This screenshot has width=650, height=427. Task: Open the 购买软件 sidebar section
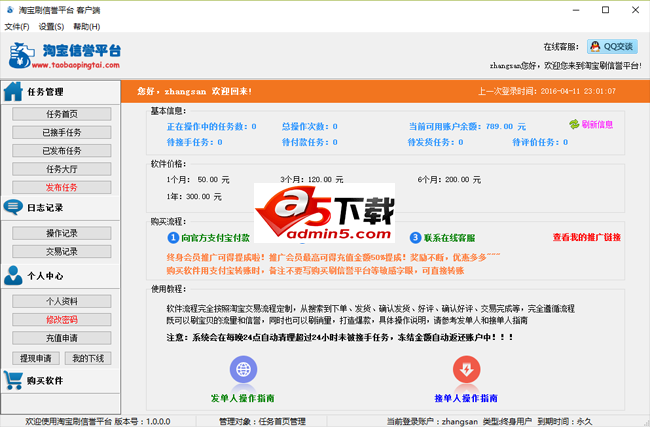pyautogui.click(x=61, y=380)
